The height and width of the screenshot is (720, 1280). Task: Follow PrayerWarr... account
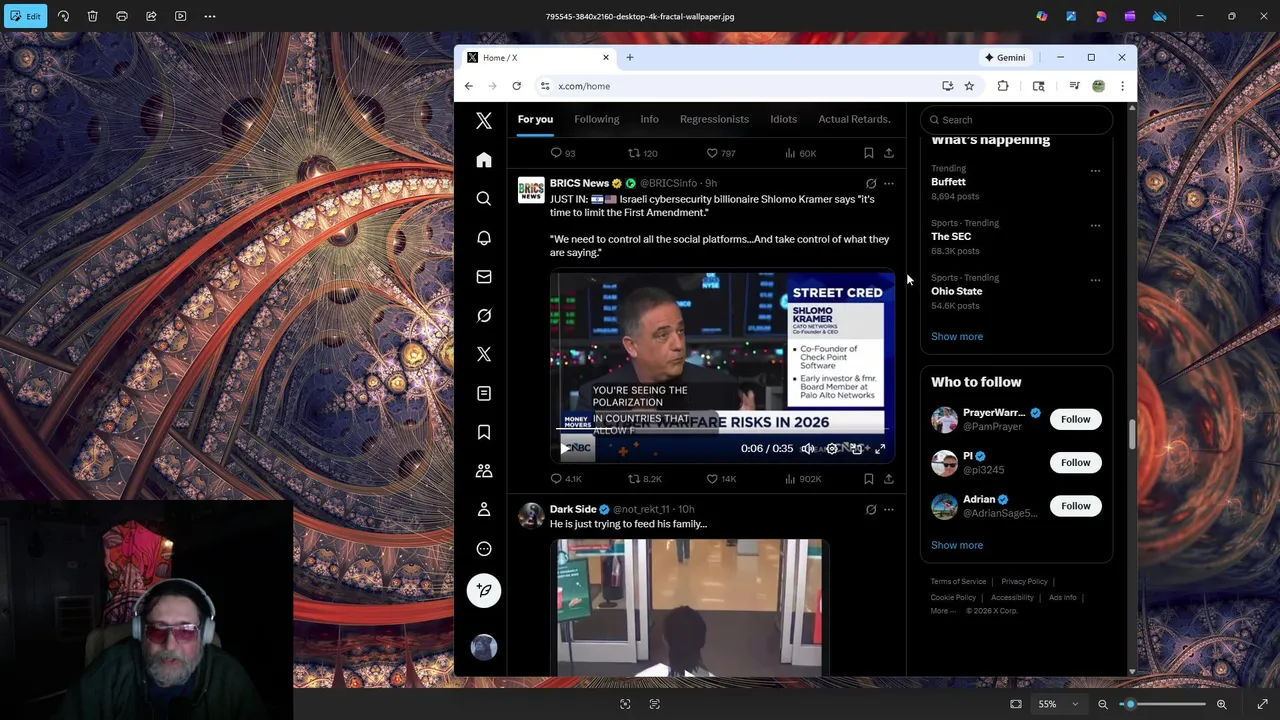coord(1076,420)
